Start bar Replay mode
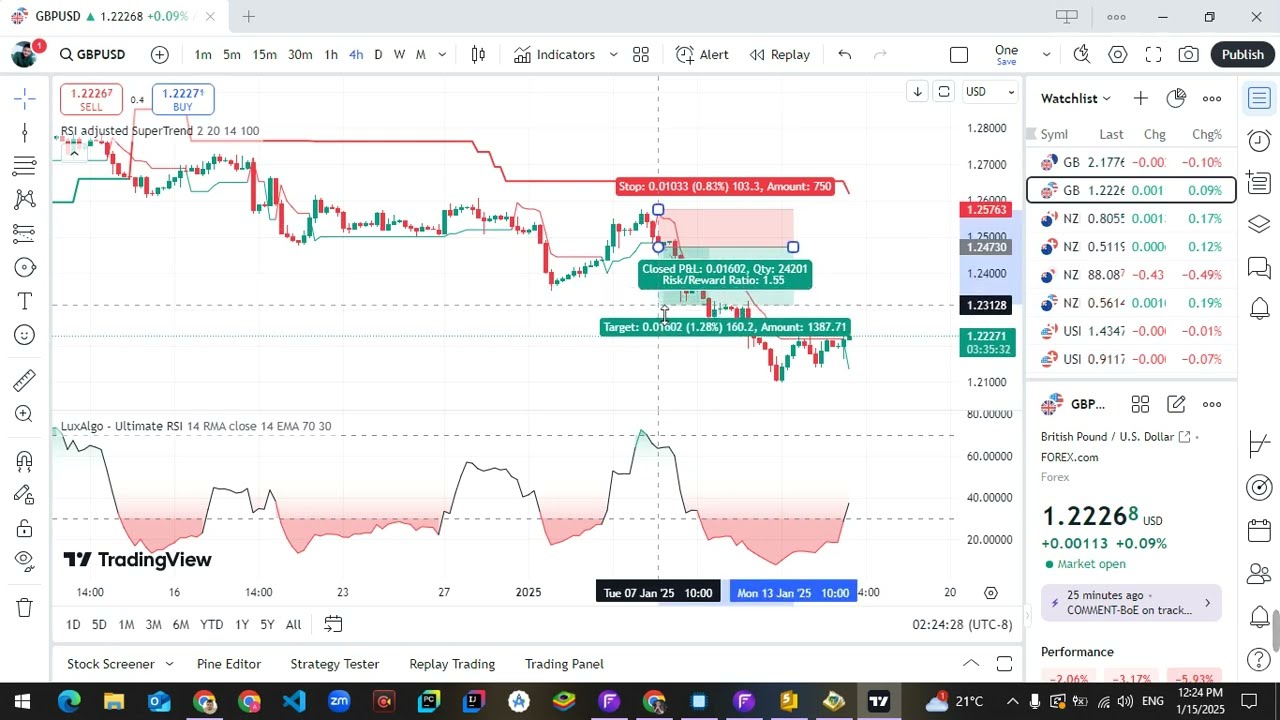The image size is (1280, 720). [780, 55]
